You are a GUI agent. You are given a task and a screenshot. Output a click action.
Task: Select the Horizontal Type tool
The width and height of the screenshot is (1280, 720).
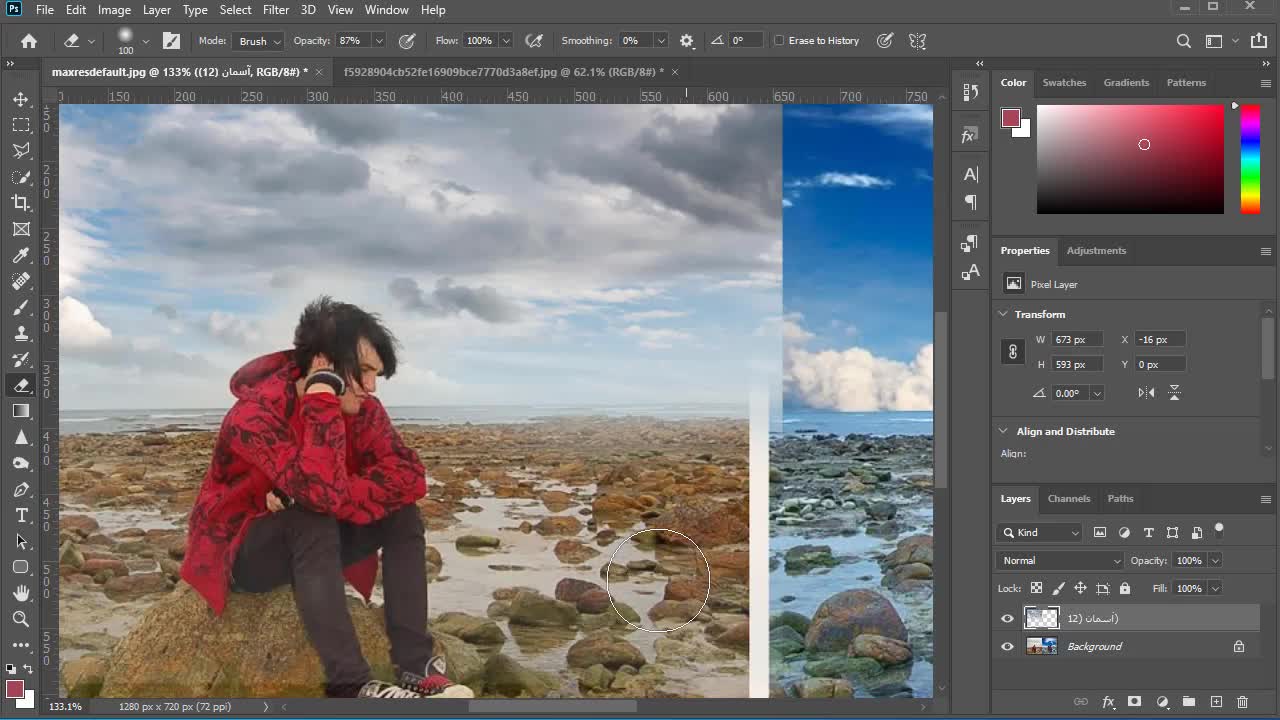[20, 515]
